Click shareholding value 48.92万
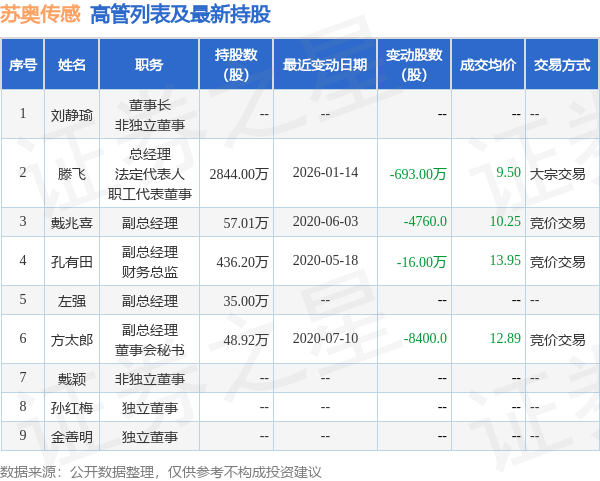Viewport: 600px width, 481px height. pyautogui.click(x=245, y=340)
